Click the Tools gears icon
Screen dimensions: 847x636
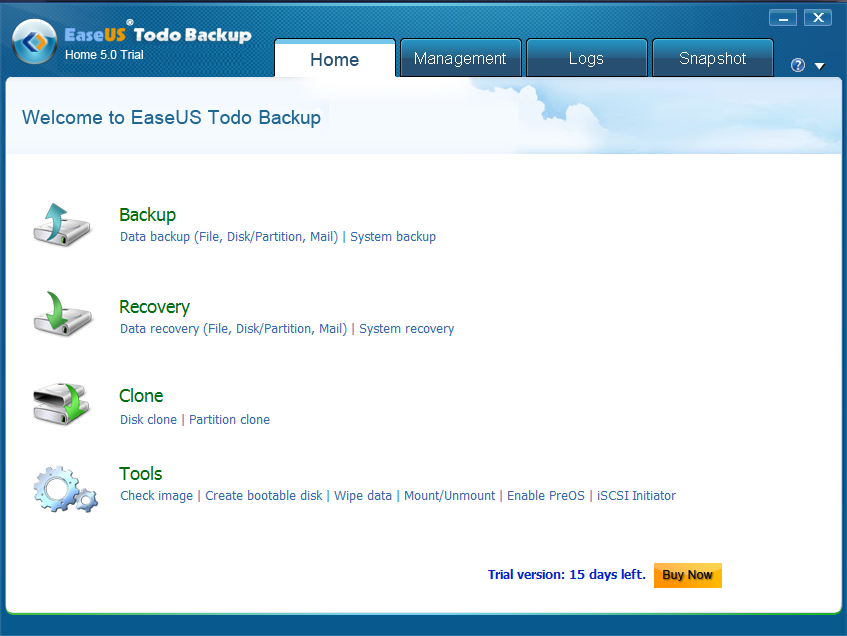pos(65,488)
